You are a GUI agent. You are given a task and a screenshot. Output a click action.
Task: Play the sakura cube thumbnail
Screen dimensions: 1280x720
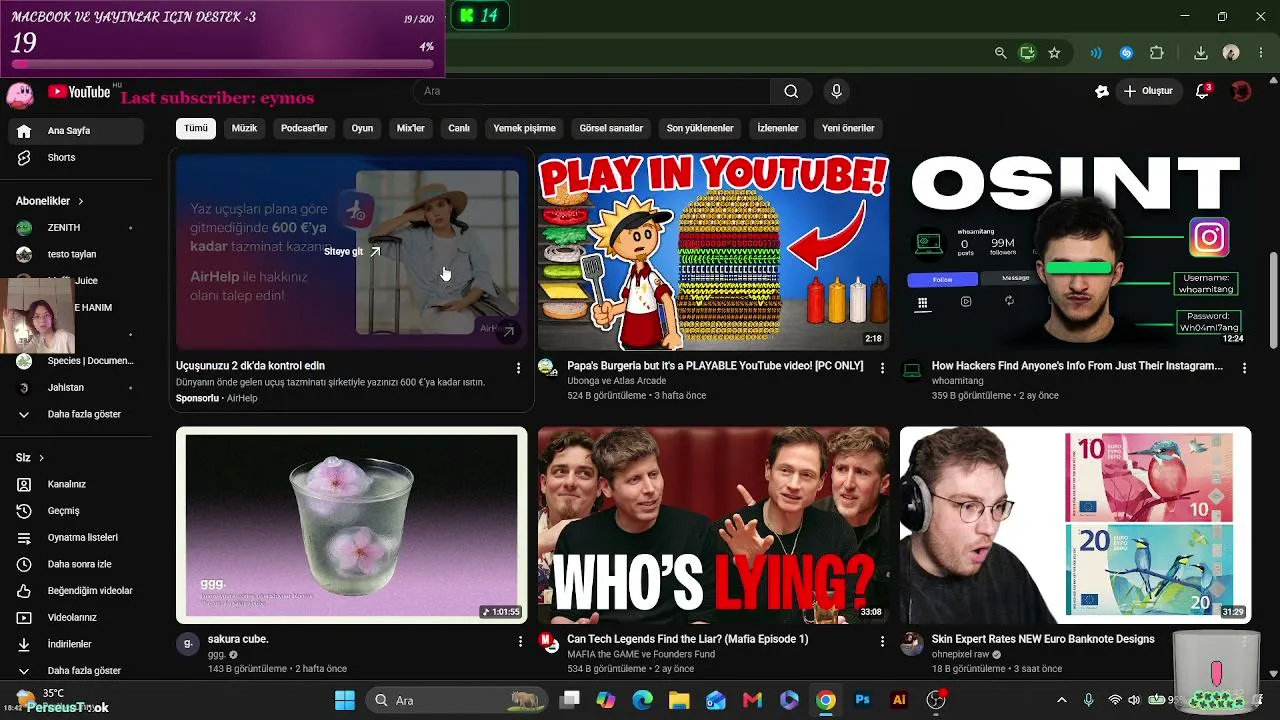coord(352,525)
